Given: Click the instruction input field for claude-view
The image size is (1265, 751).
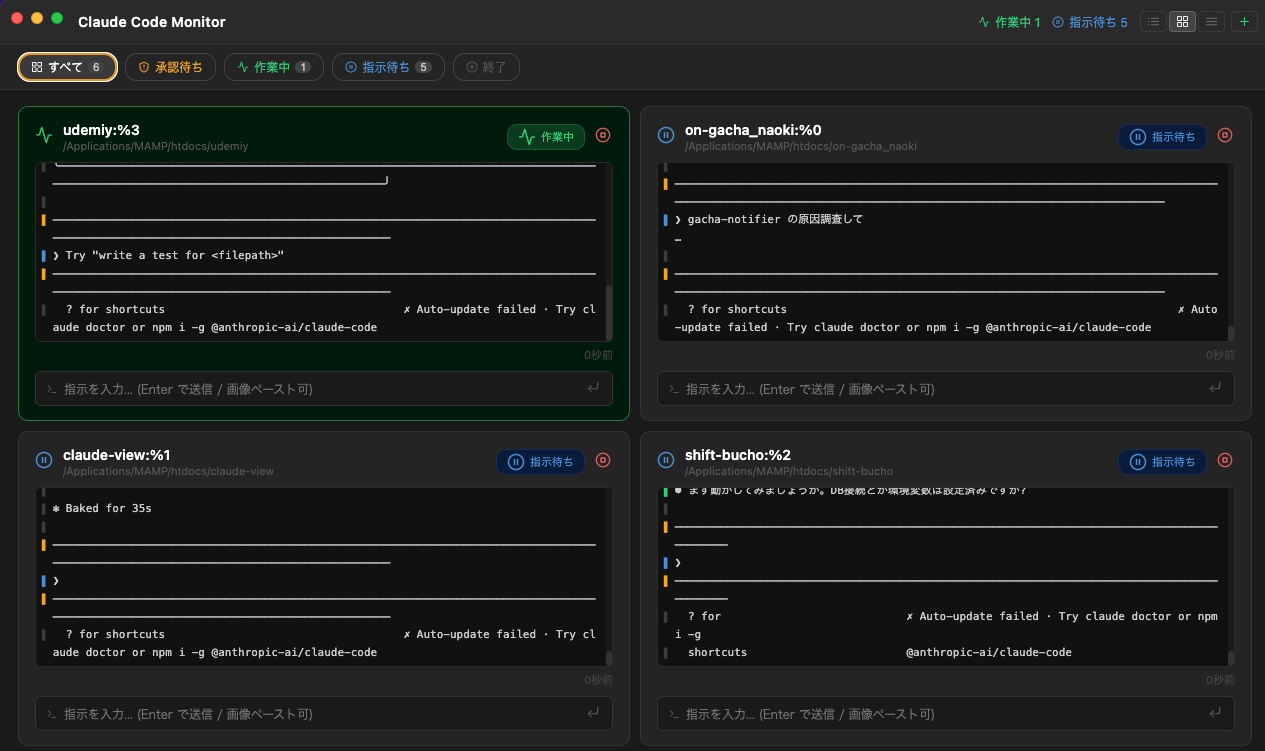Looking at the screenshot, I should 310,714.
